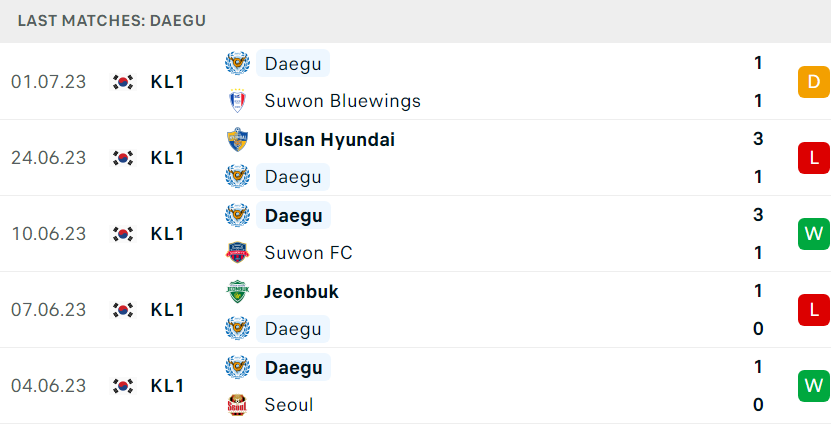Viewport: 831px width, 425px height.
Task: Click the Jeonbuk club crest
Action: point(237,291)
